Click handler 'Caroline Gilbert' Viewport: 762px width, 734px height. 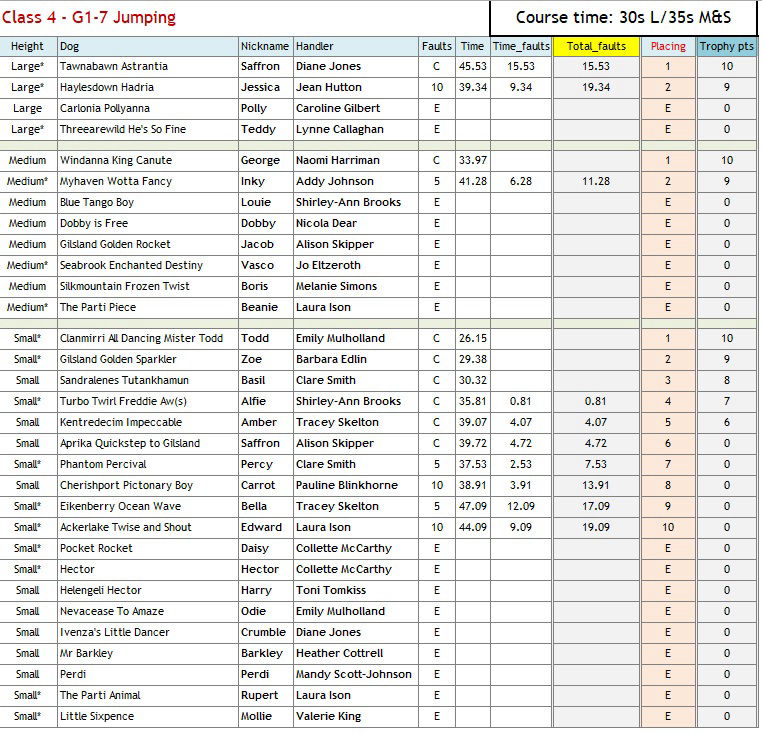point(338,108)
